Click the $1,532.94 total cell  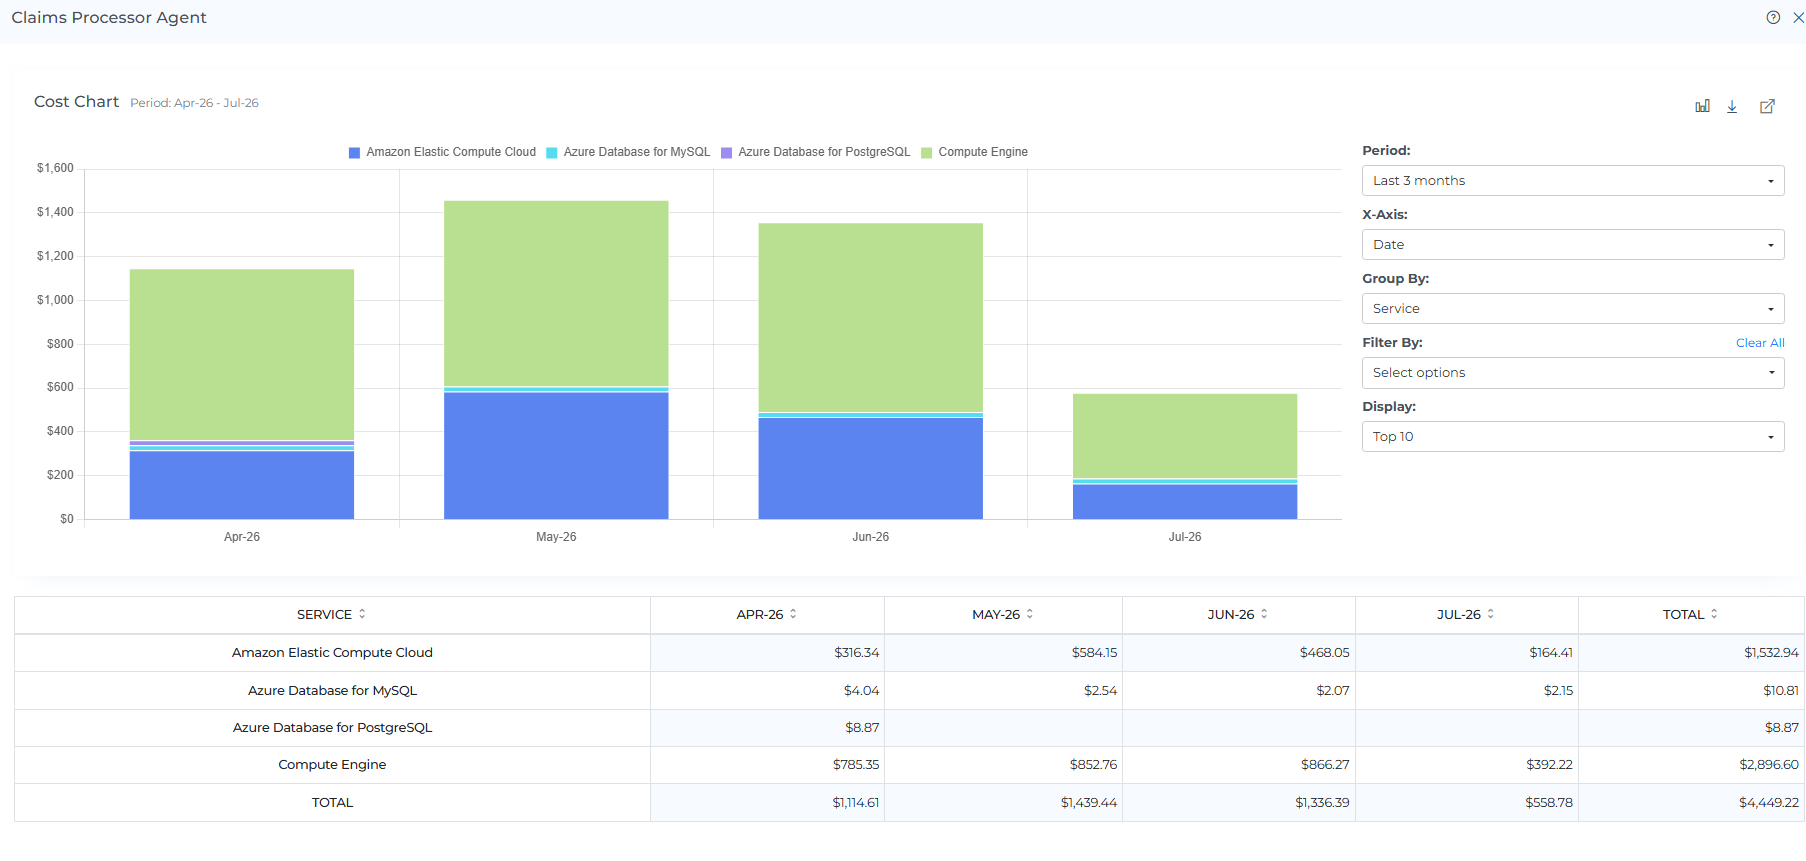pos(1691,653)
